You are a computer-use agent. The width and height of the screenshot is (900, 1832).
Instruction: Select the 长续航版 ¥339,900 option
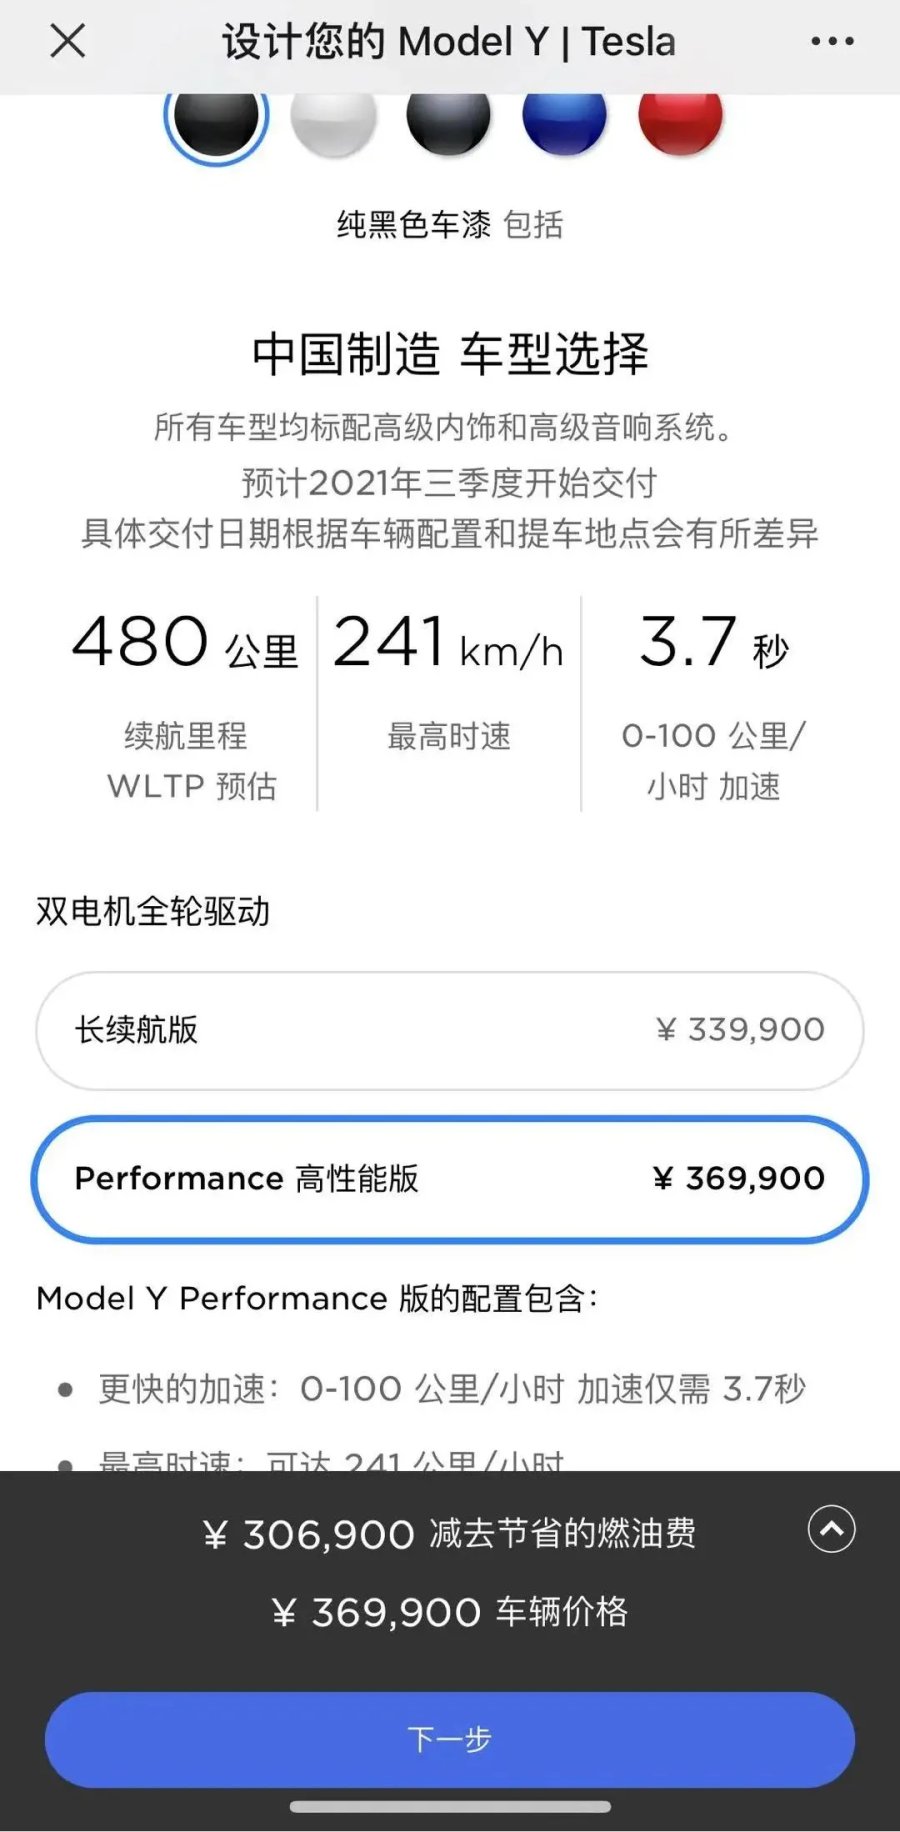pyautogui.click(x=450, y=1030)
